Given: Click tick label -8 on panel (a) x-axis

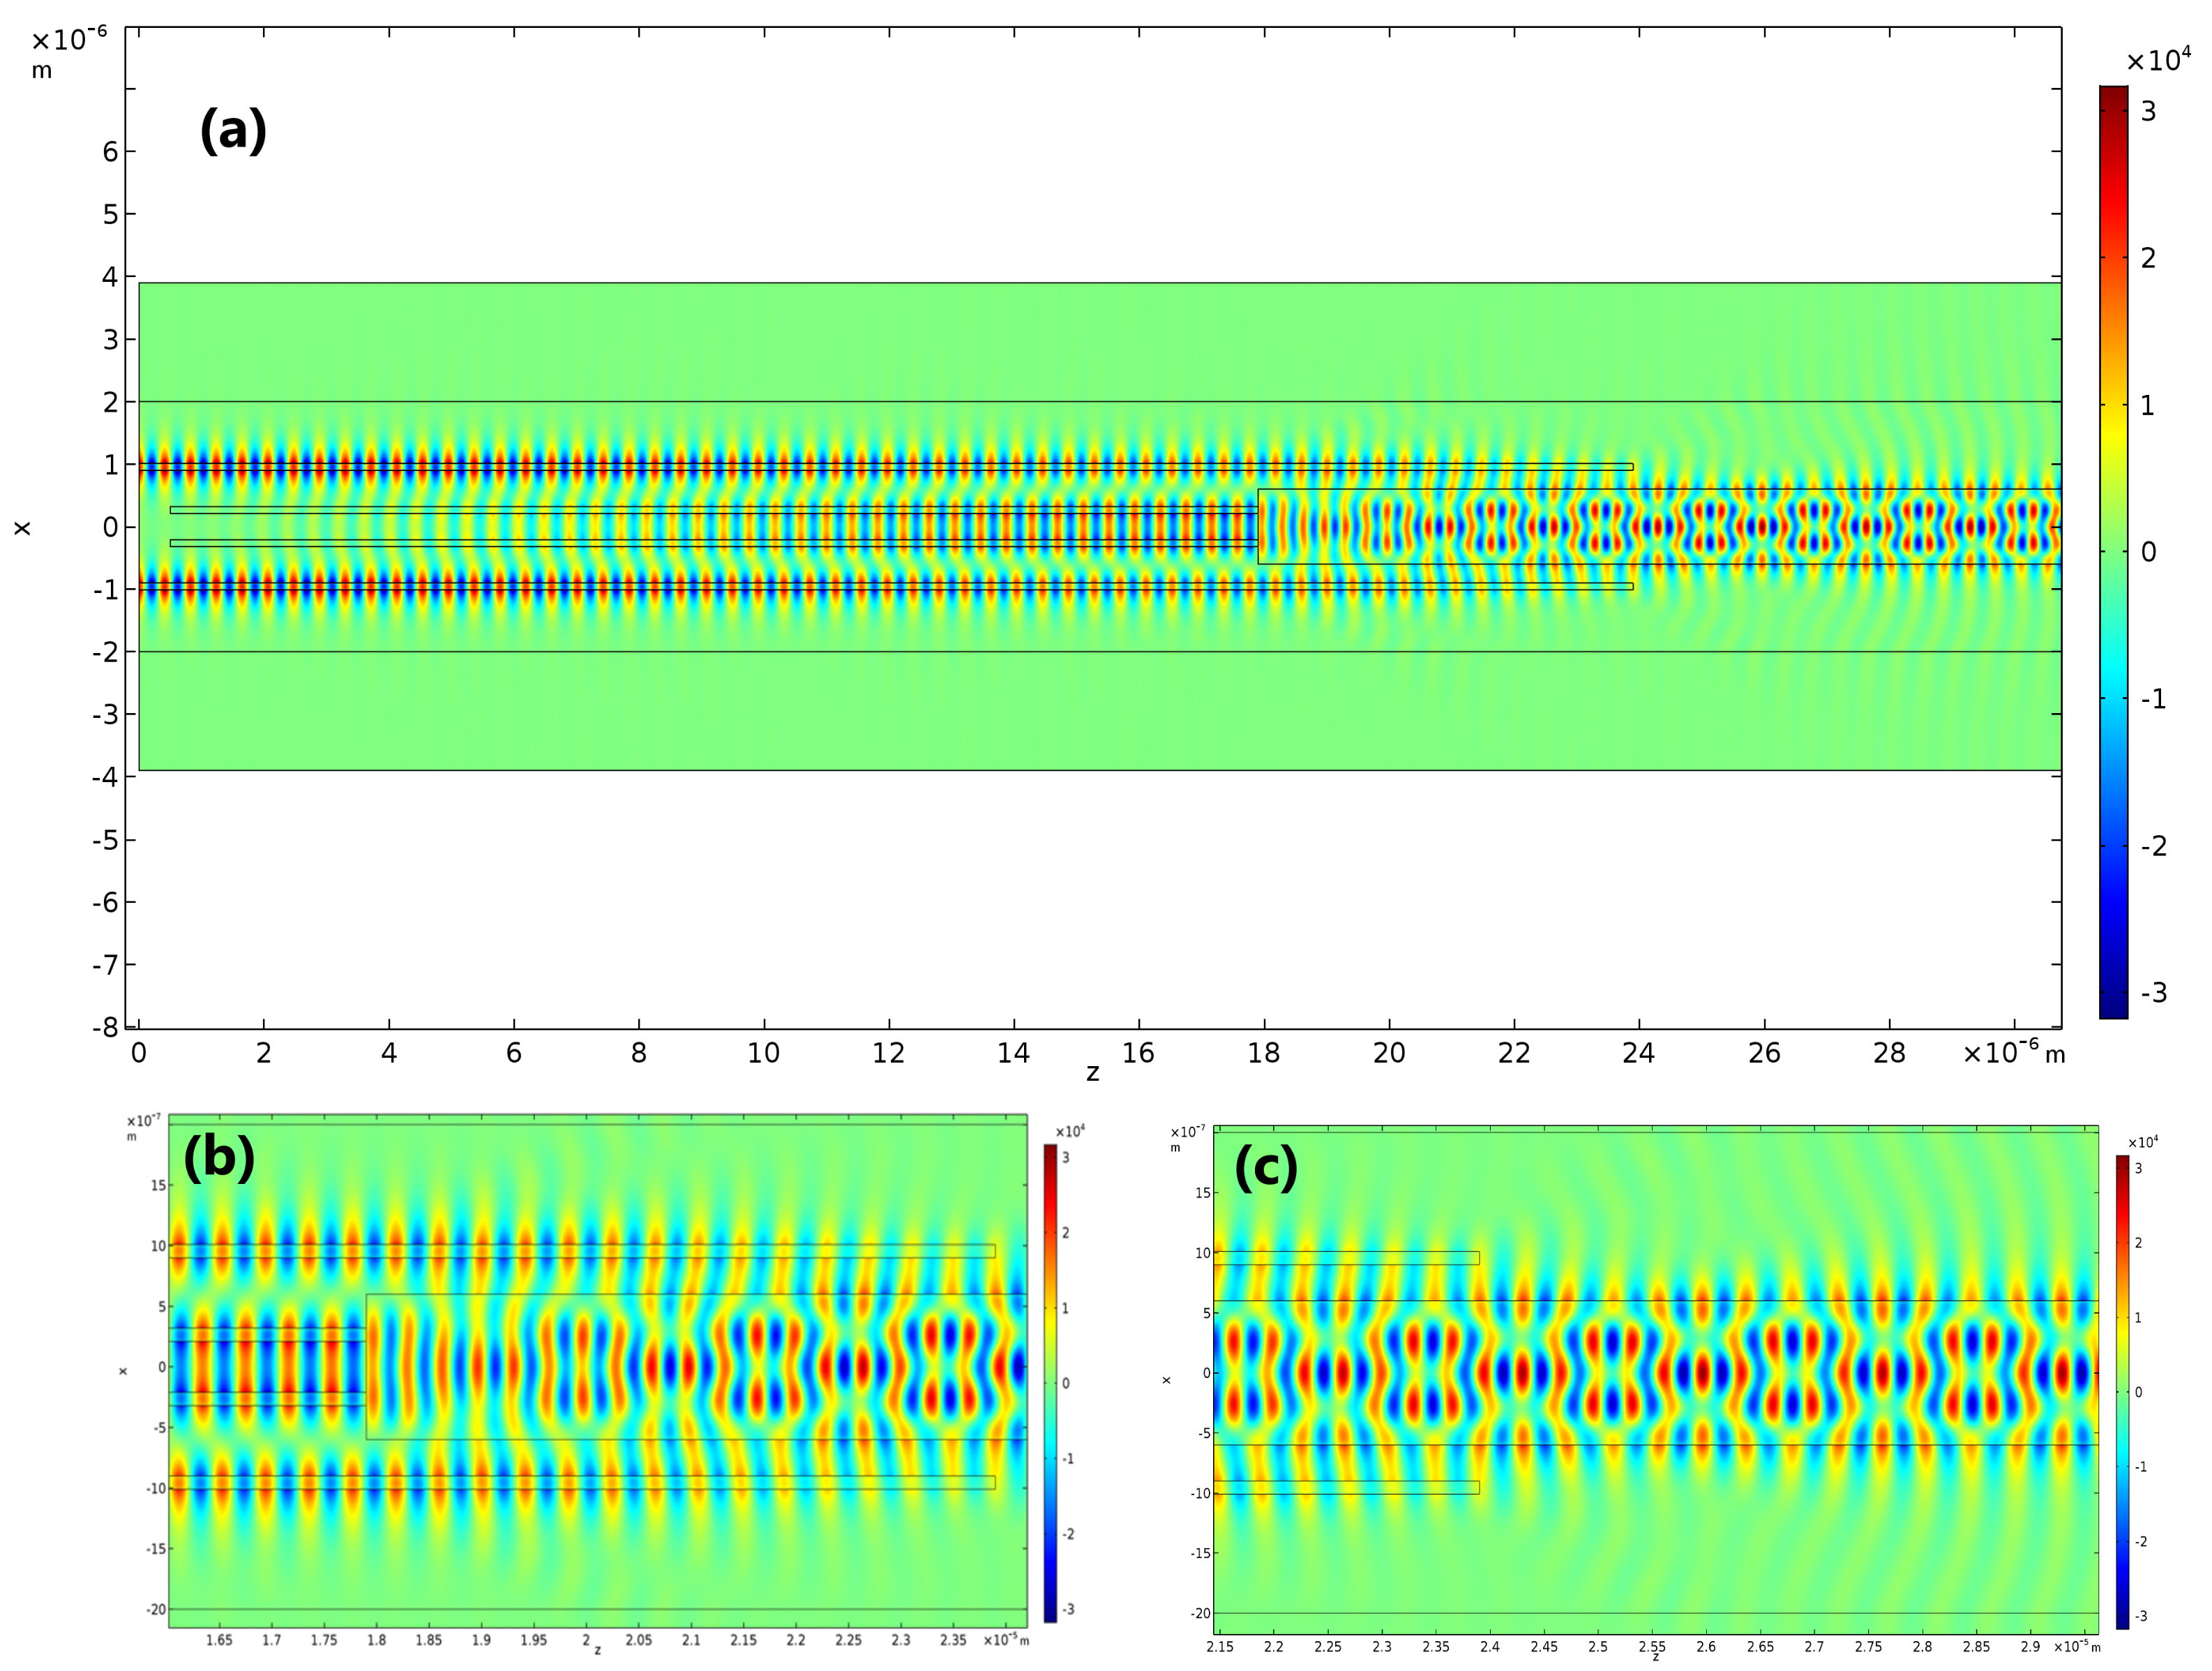Looking at the screenshot, I should (105, 1027).
